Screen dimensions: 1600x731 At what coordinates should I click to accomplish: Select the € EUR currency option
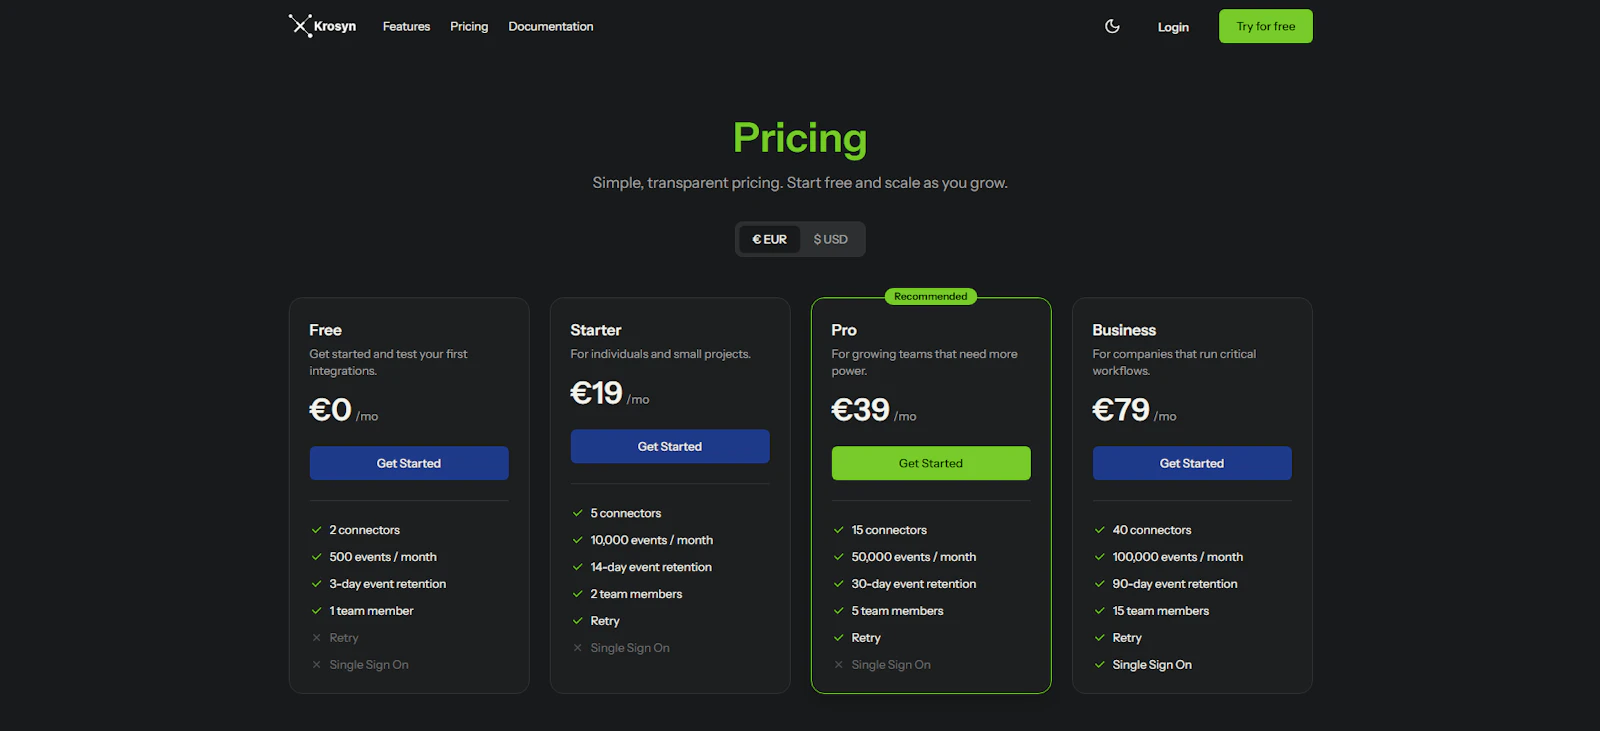click(x=769, y=239)
